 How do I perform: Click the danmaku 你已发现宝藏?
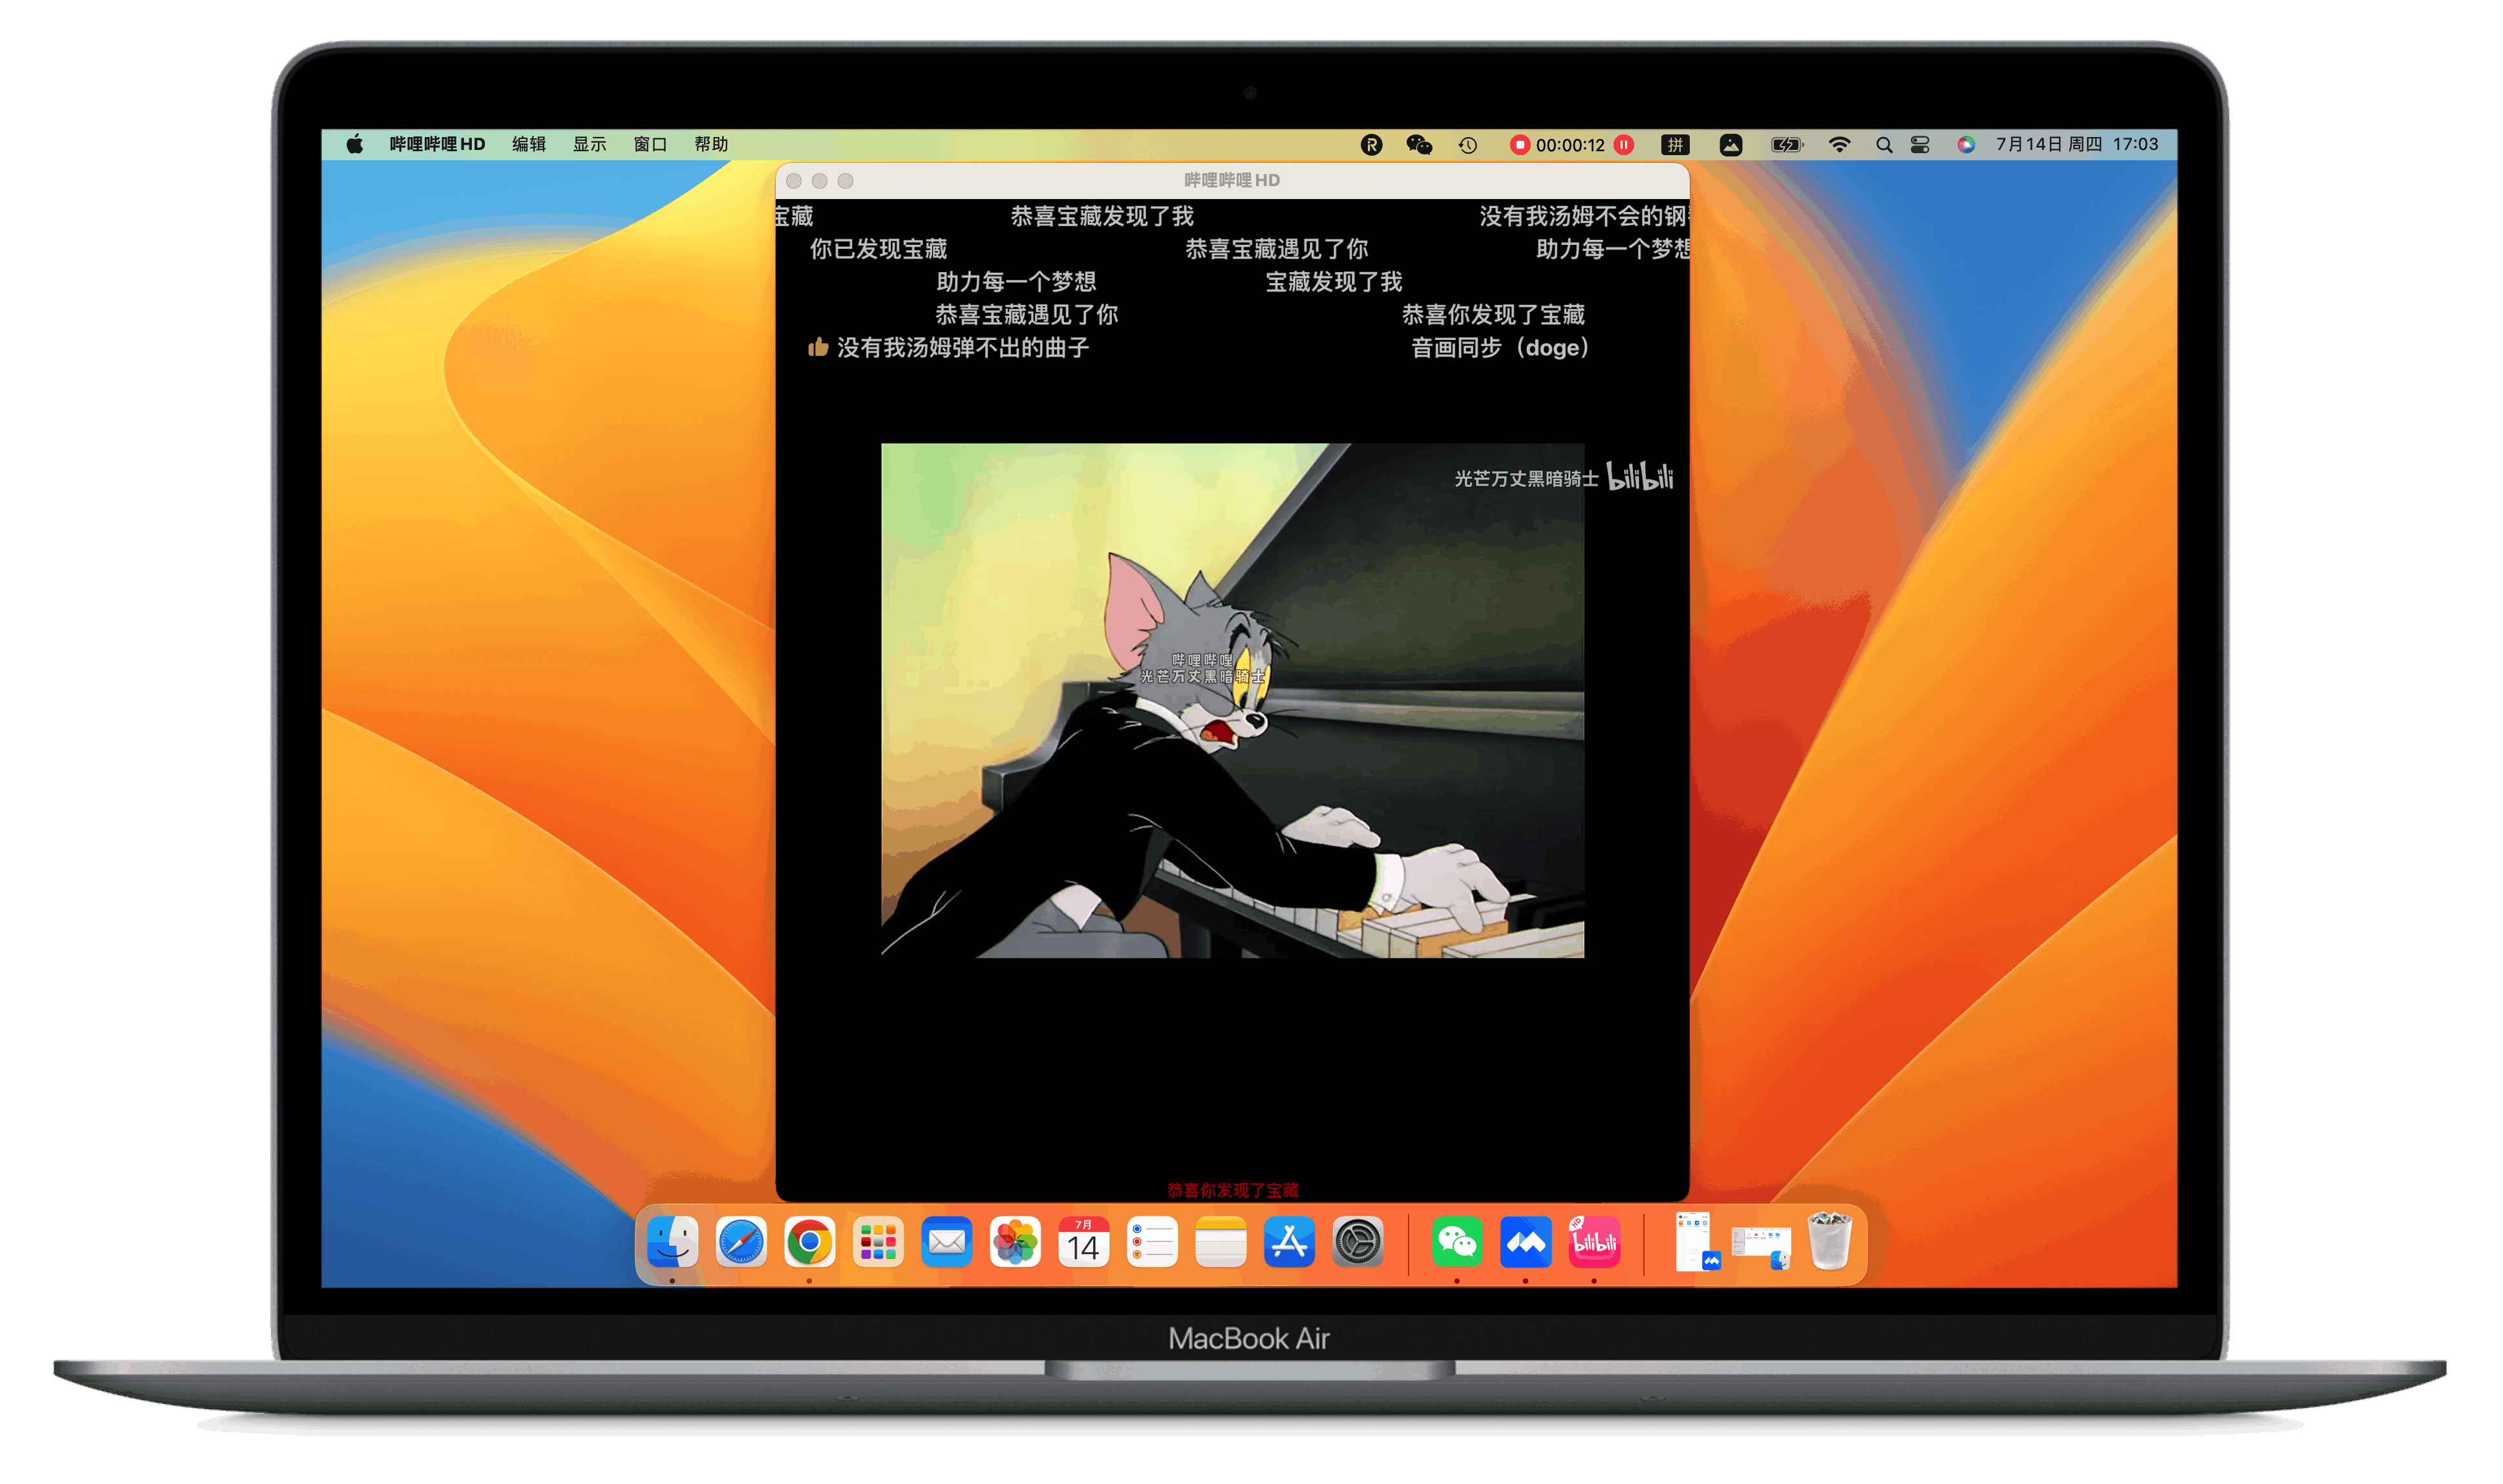pos(879,249)
